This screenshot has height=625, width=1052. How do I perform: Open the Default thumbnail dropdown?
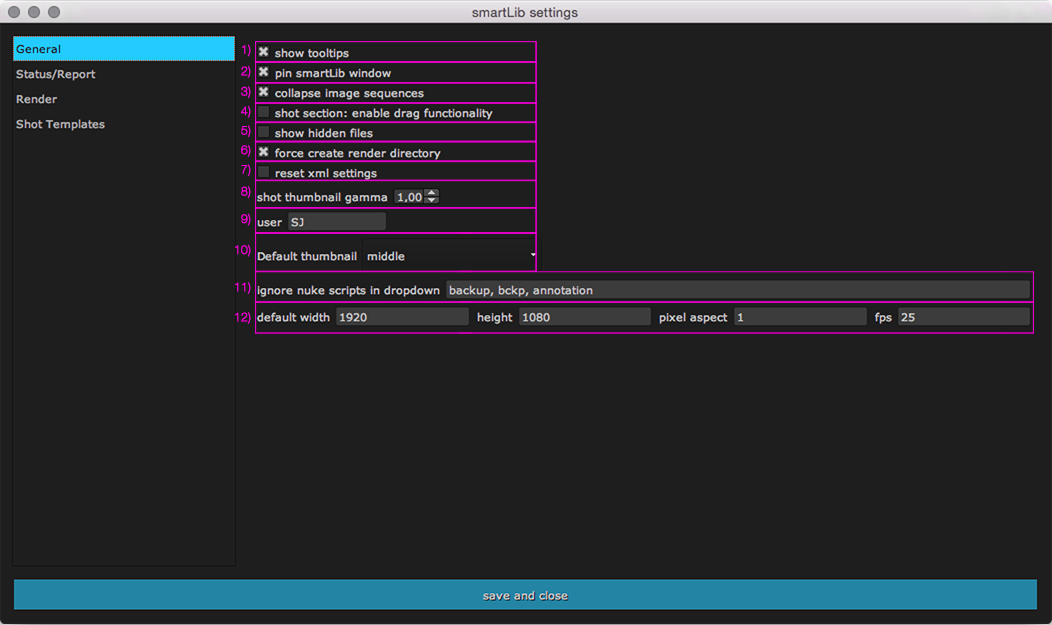pyautogui.click(x=449, y=256)
